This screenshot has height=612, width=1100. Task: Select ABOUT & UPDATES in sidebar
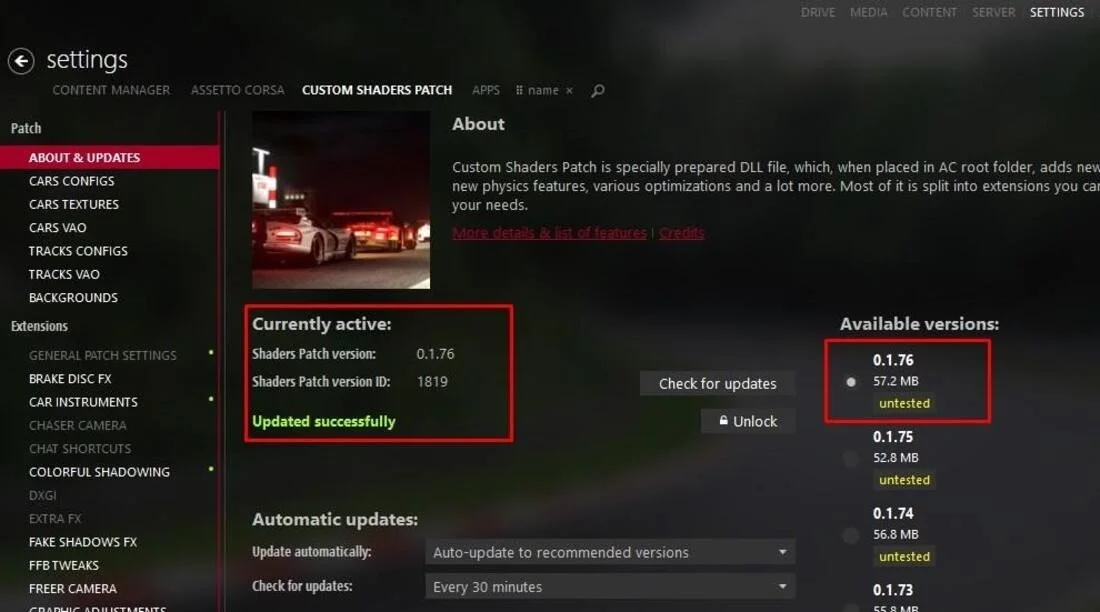click(109, 157)
